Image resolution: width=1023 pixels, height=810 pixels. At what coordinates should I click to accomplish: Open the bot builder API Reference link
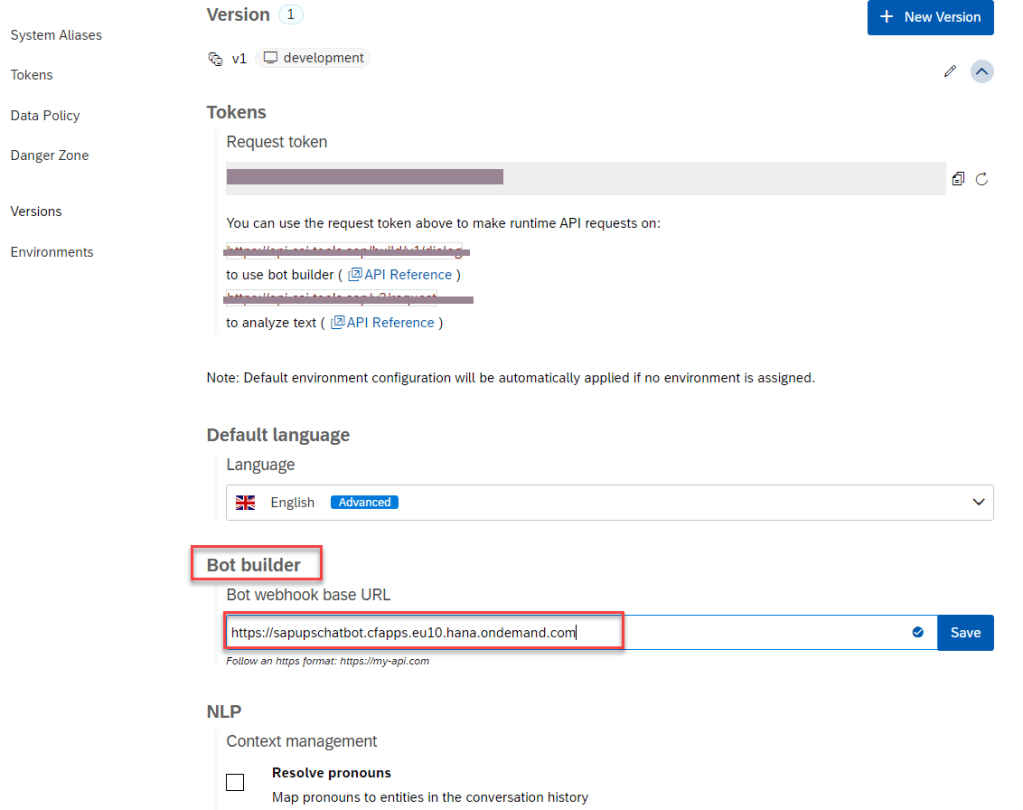pyautogui.click(x=400, y=274)
